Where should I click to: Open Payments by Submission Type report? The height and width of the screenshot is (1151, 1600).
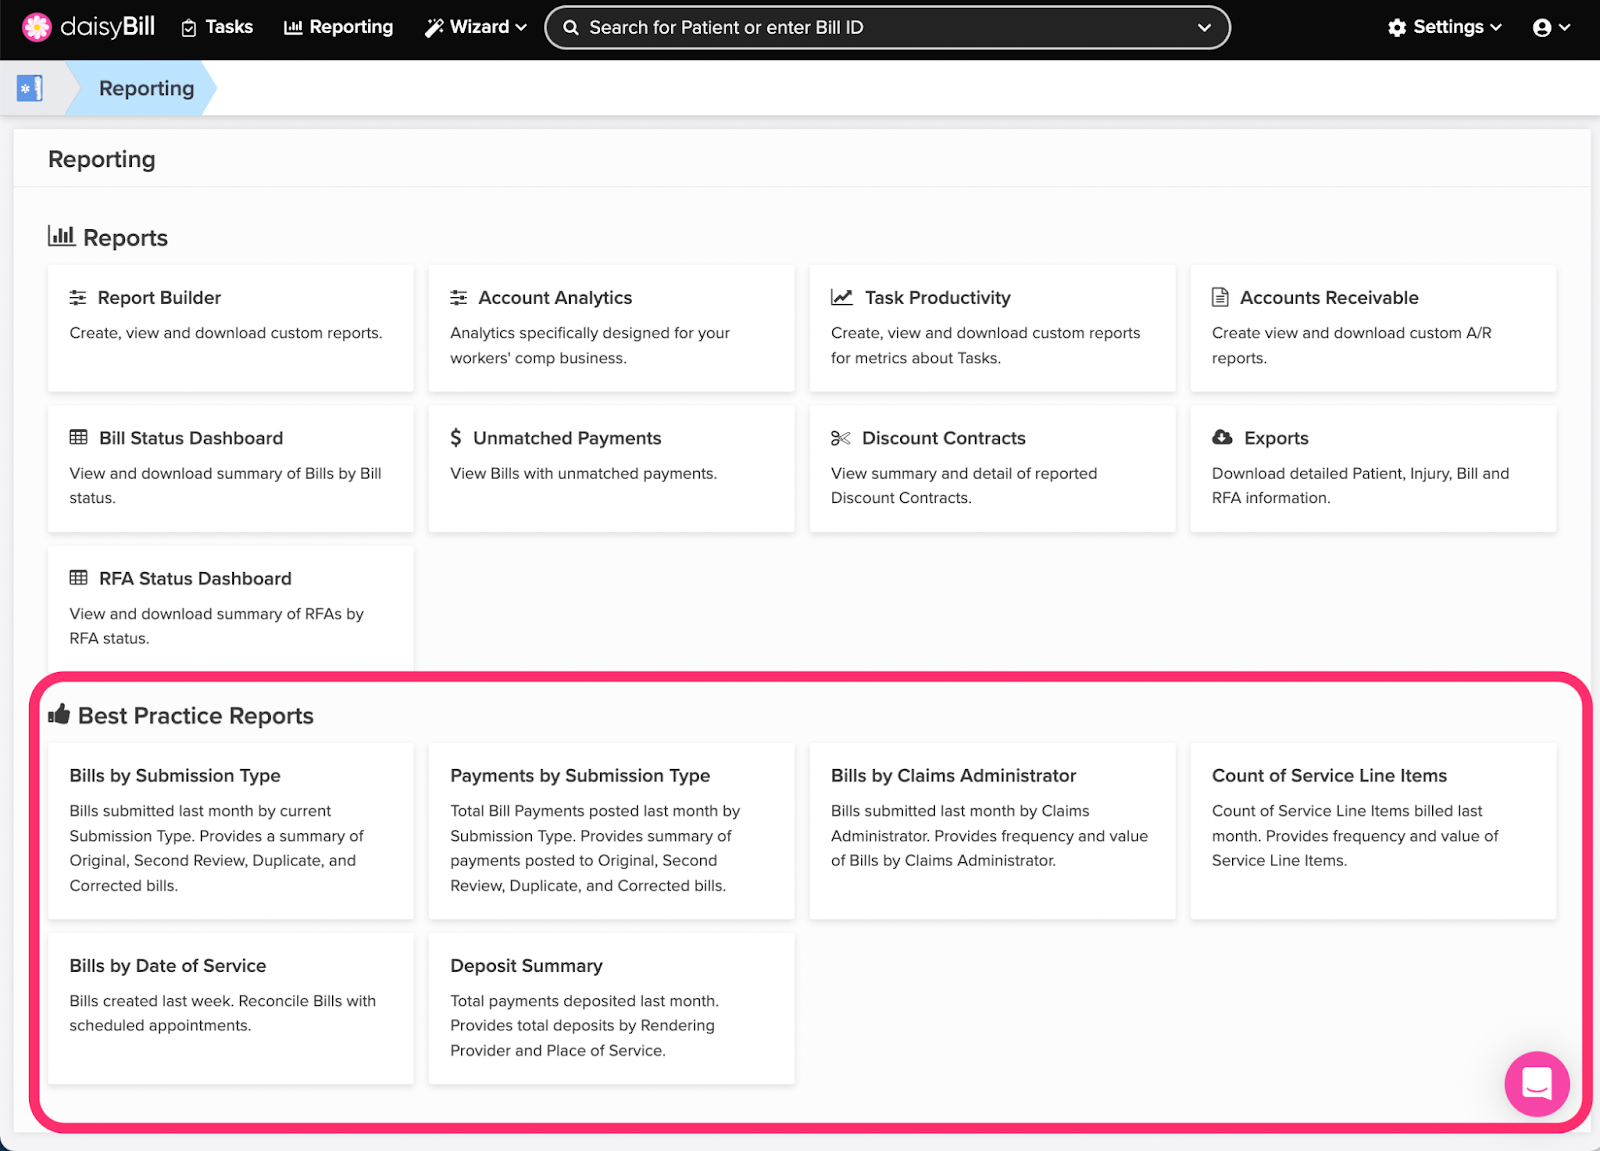pos(612,831)
